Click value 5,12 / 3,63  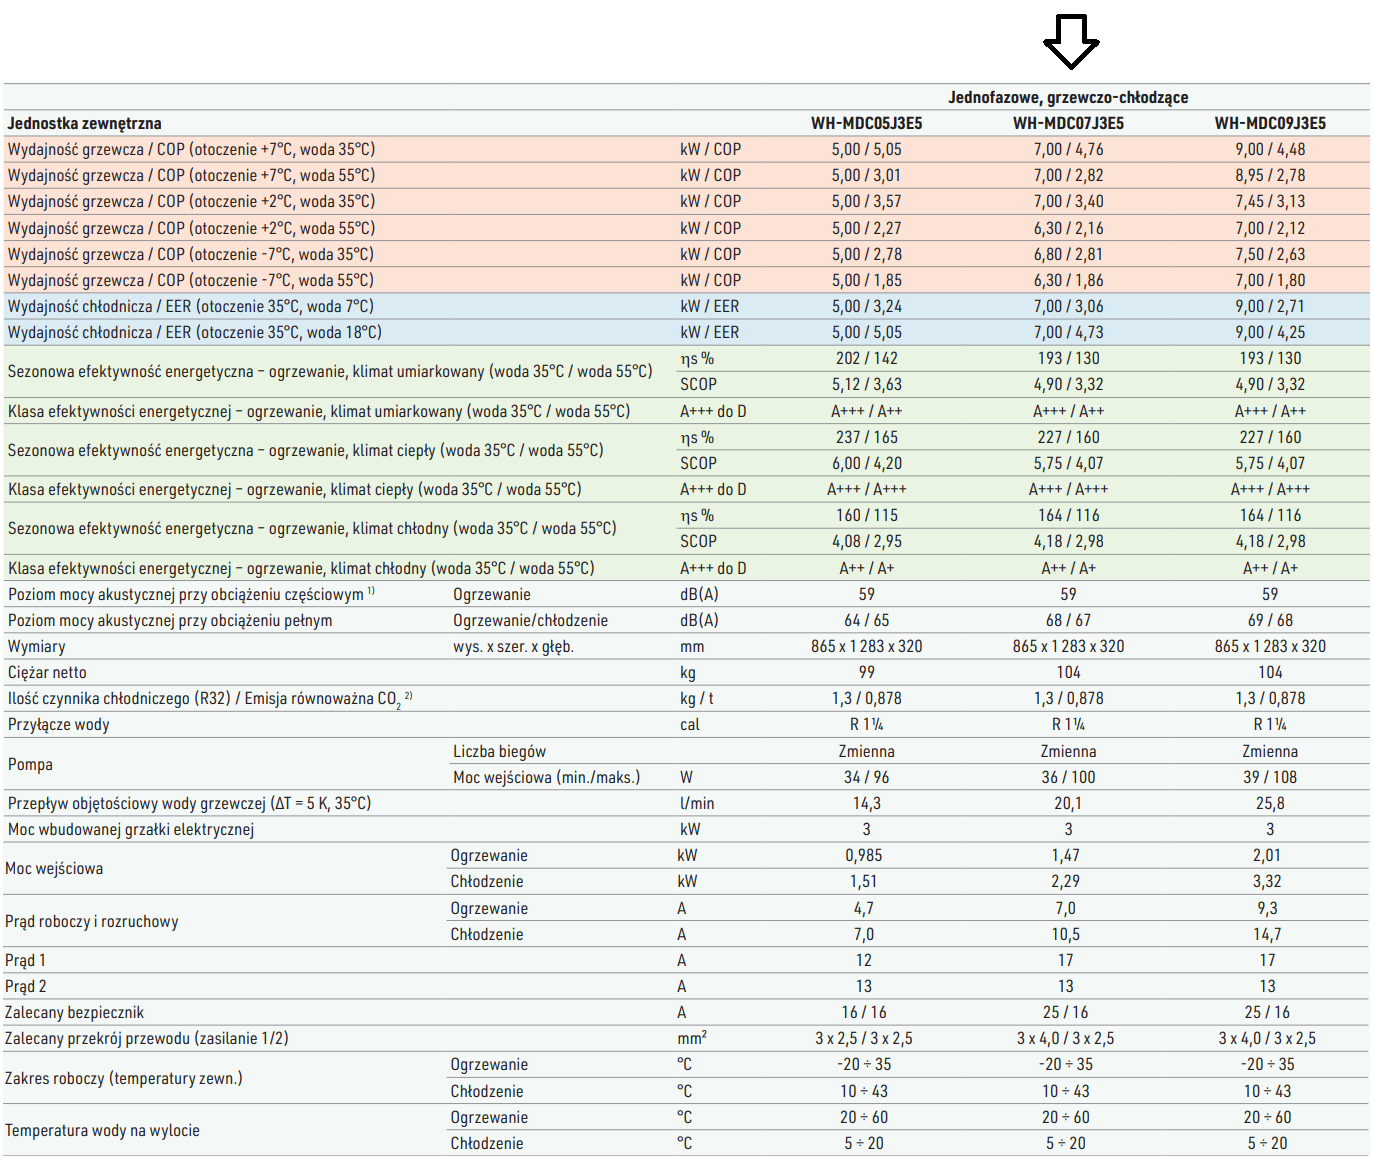866,384
